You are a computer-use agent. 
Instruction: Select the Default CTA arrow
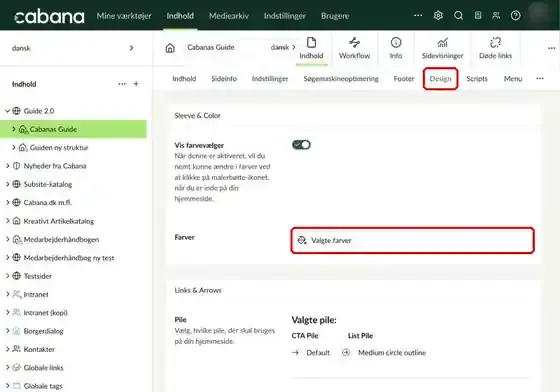pos(311,353)
